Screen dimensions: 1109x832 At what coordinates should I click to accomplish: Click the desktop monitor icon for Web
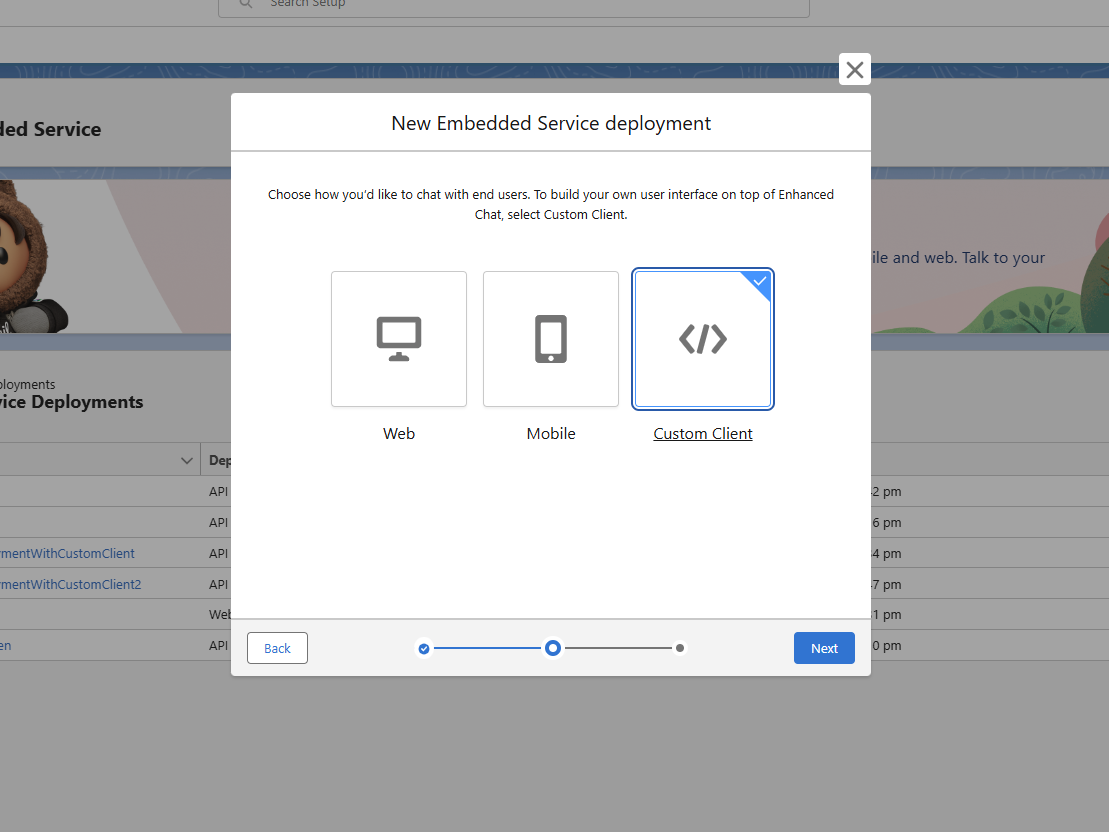pos(399,339)
